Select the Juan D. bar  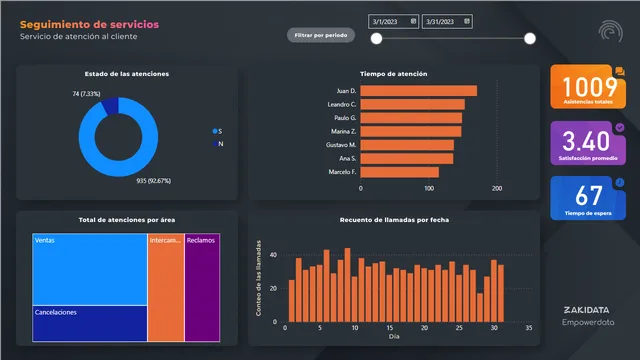tap(418, 91)
